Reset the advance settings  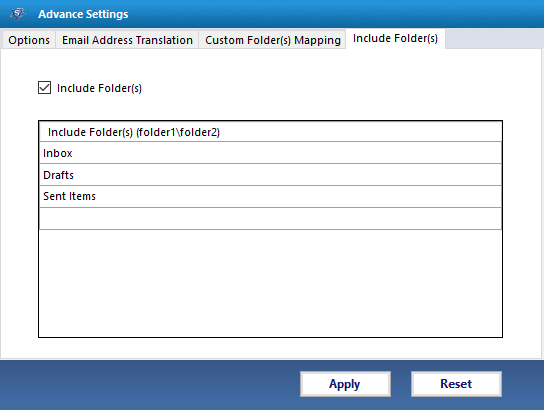point(456,384)
